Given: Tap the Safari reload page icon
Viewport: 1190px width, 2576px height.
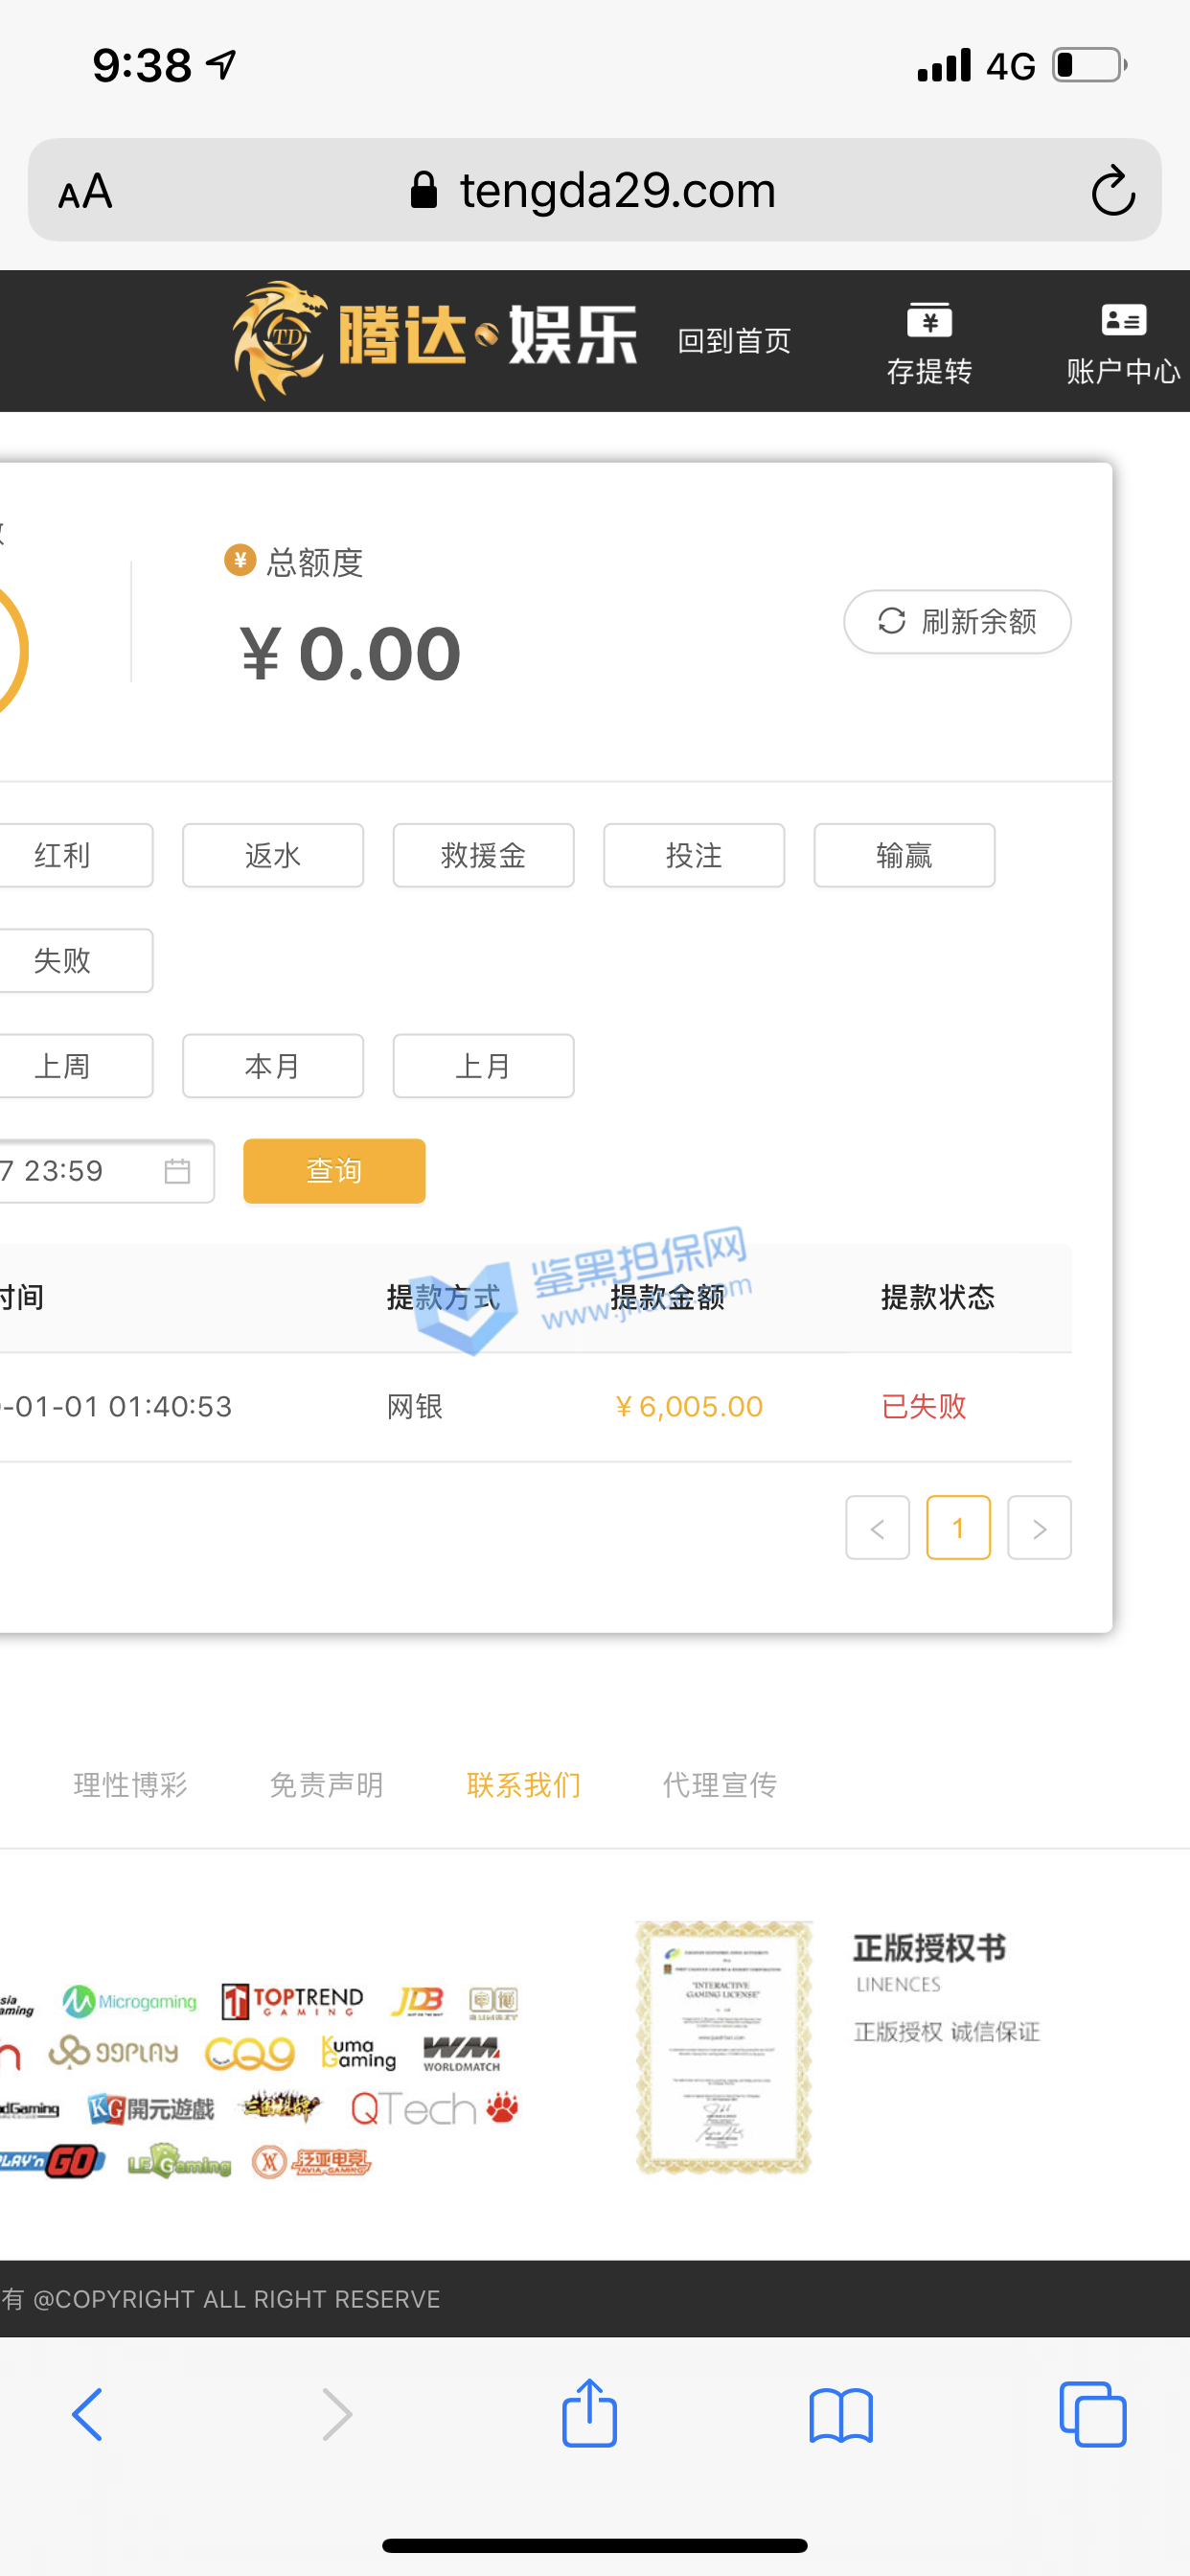Looking at the screenshot, I should 1112,191.
